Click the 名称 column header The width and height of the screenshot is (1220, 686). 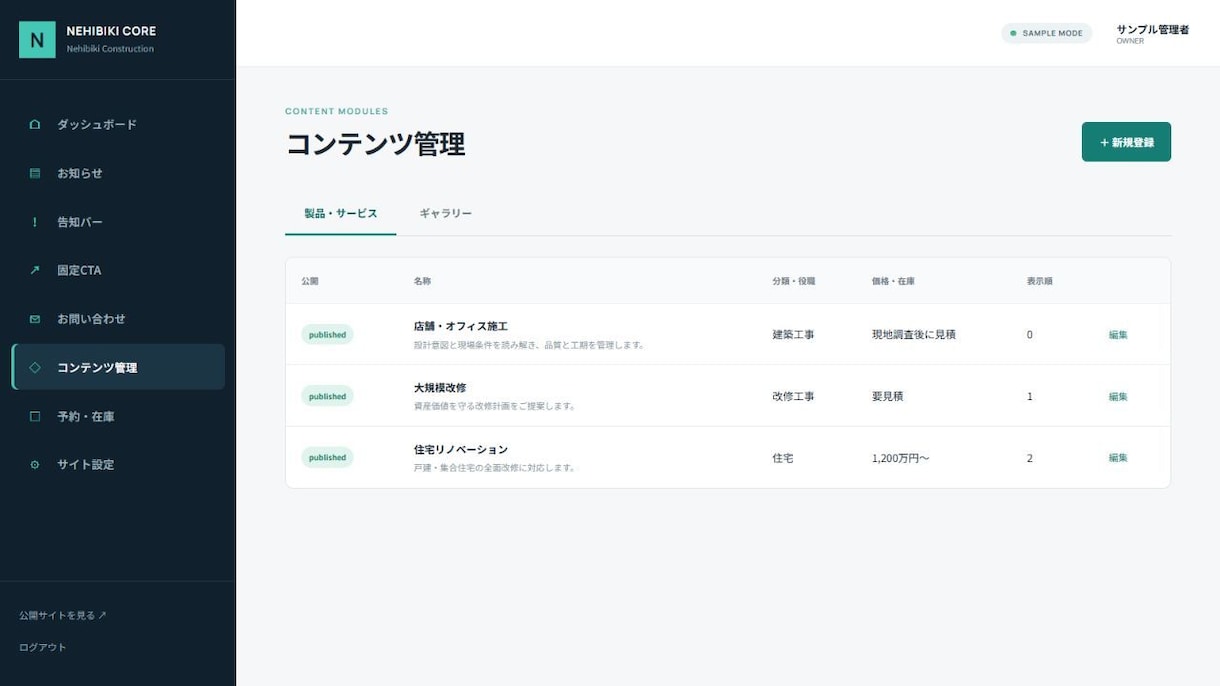[422, 281]
